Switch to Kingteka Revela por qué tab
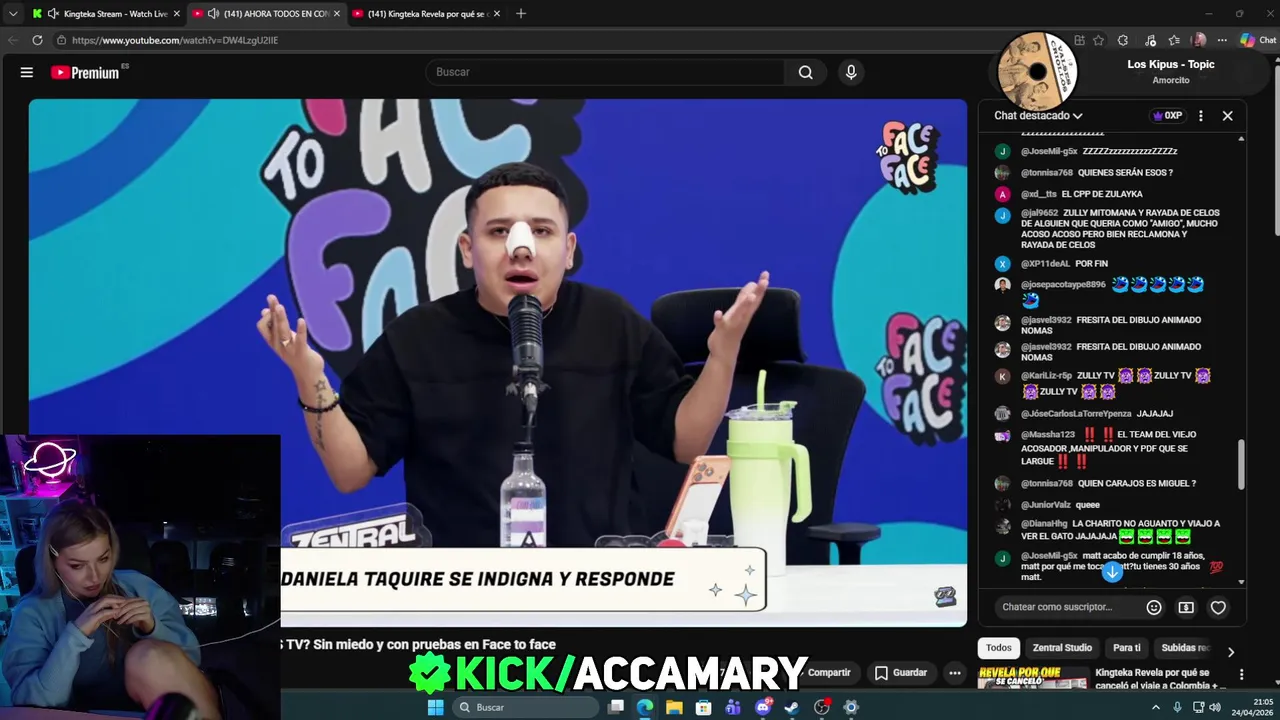1280x720 pixels. [x=427, y=14]
